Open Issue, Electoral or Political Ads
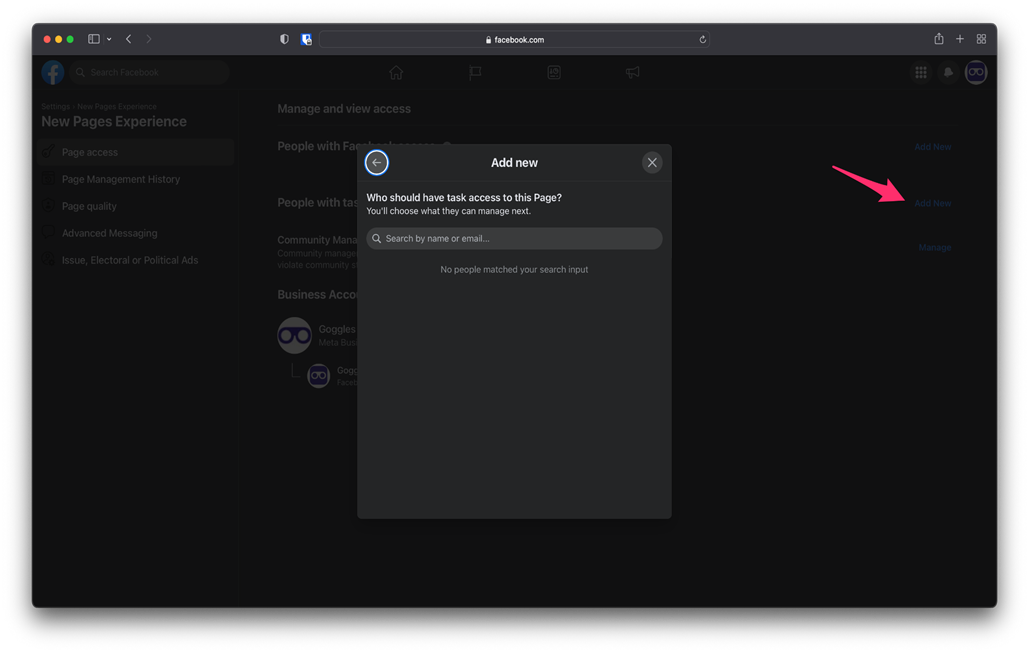This screenshot has width=1029, height=653. (130, 260)
